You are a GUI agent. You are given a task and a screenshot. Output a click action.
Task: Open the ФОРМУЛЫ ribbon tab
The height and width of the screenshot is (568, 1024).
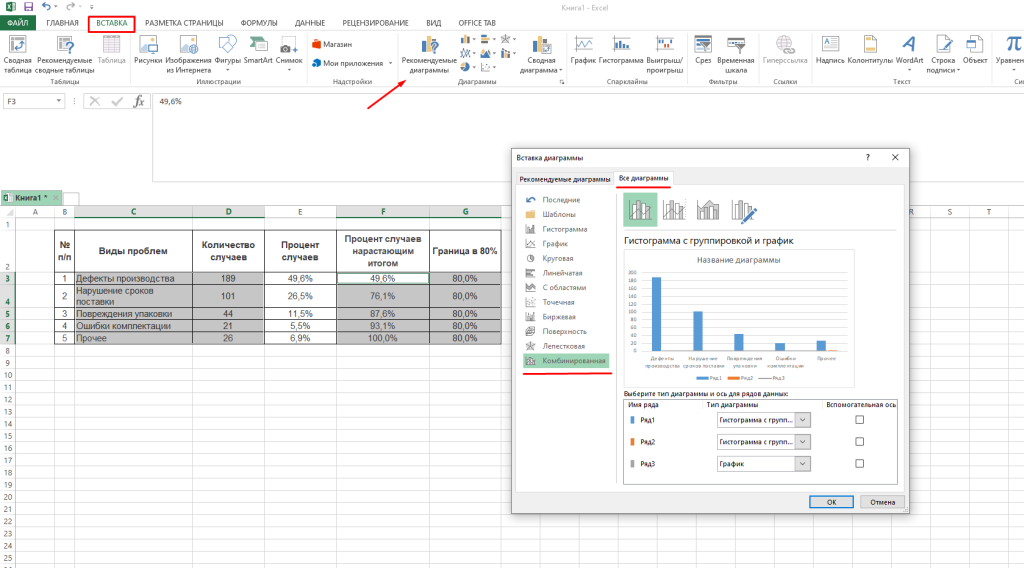(259, 23)
